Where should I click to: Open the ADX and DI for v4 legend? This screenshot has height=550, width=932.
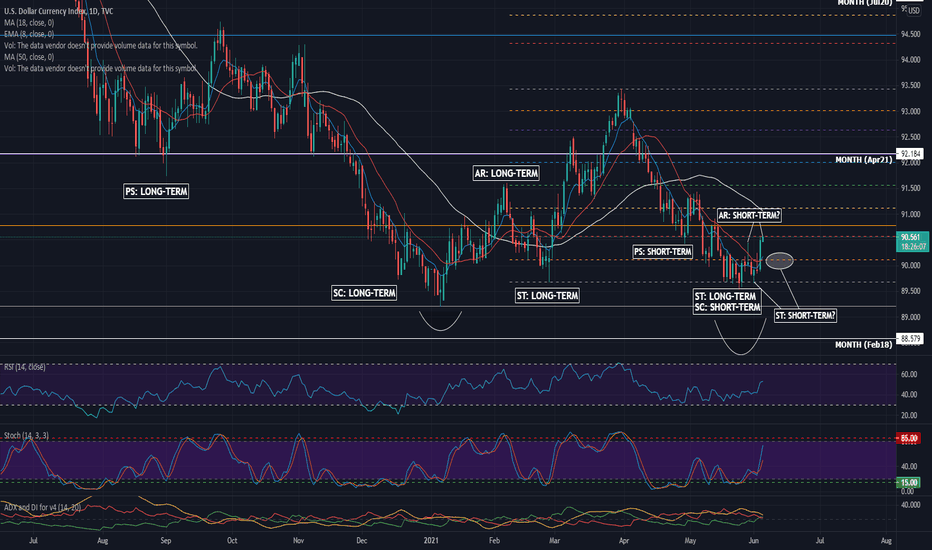coord(42,507)
